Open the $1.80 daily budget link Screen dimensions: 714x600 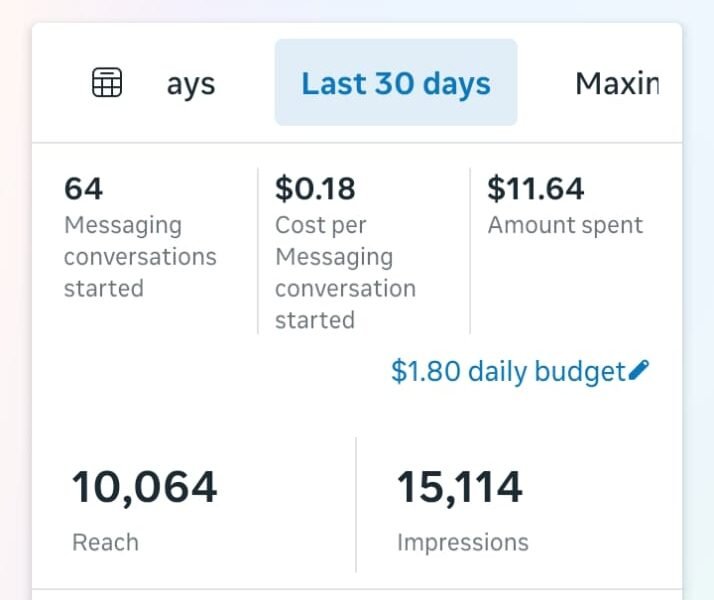508,372
